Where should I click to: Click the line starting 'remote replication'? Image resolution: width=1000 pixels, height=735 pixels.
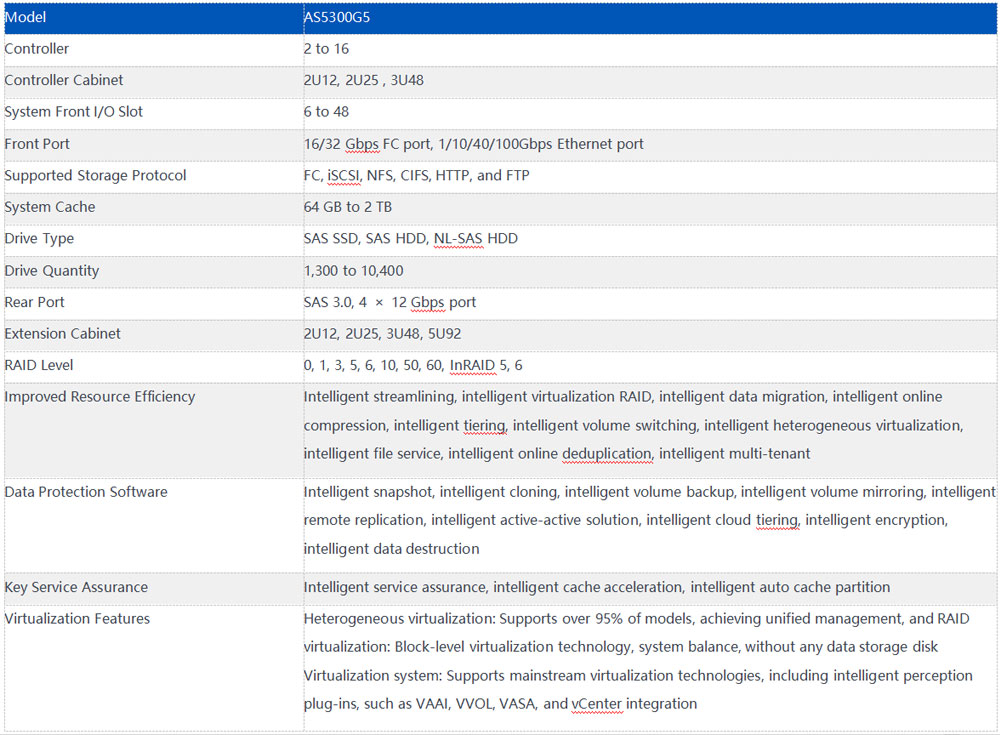(626, 521)
